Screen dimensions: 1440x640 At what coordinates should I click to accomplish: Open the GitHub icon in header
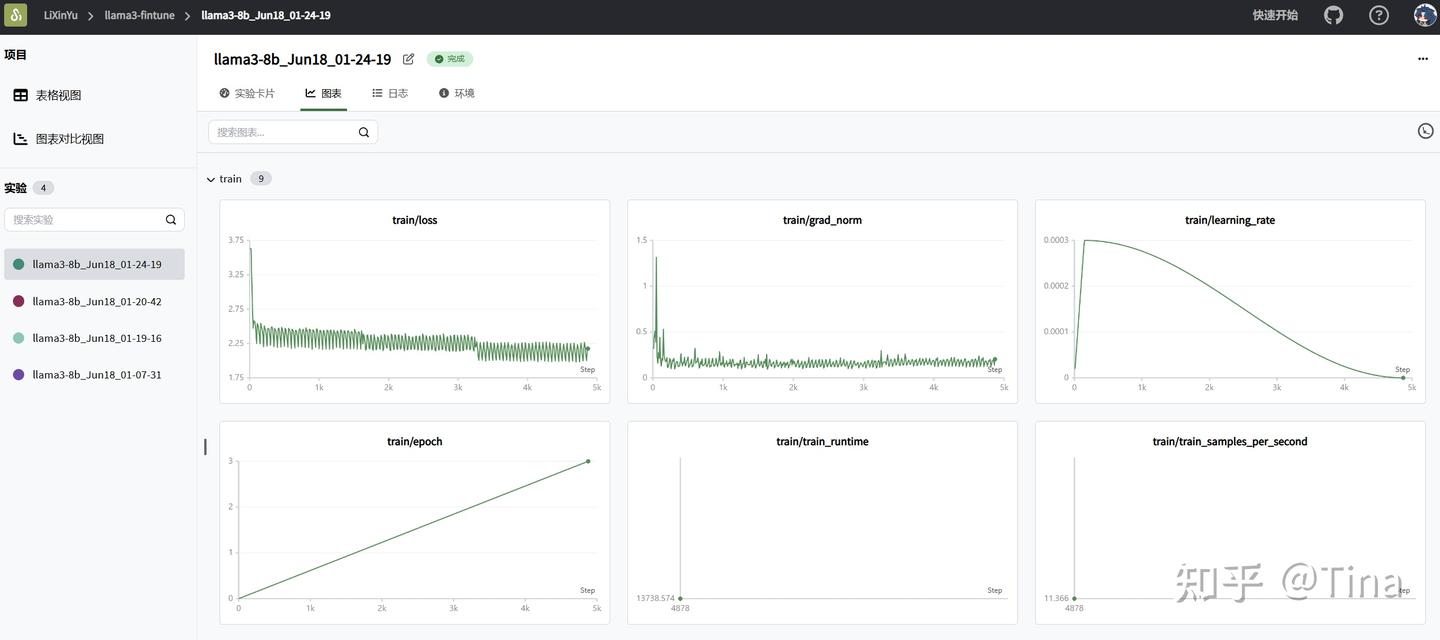click(x=1334, y=15)
